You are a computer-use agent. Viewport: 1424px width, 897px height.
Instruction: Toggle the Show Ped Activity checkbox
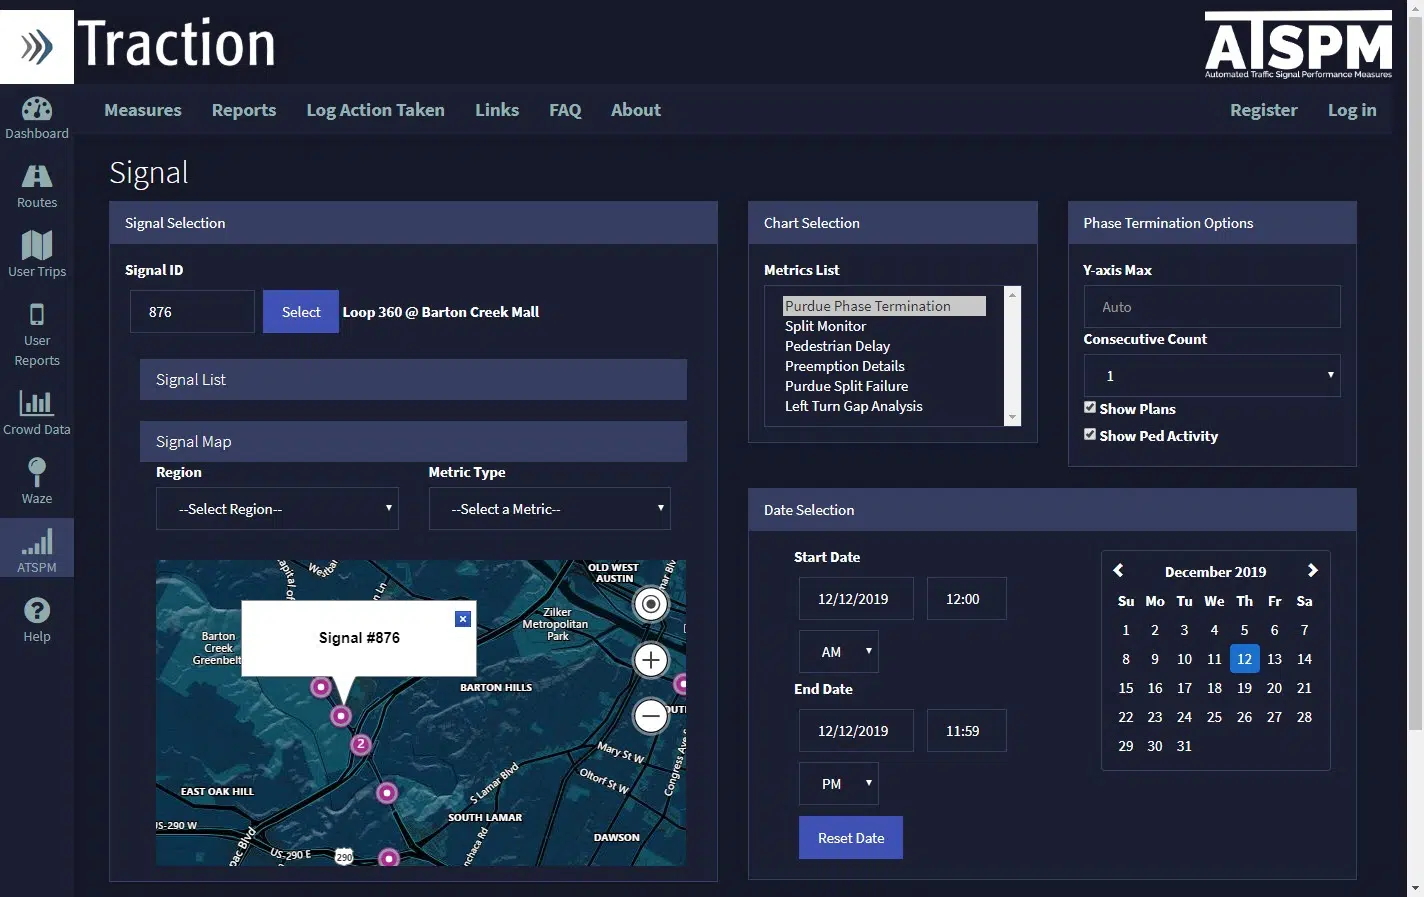click(x=1090, y=434)
